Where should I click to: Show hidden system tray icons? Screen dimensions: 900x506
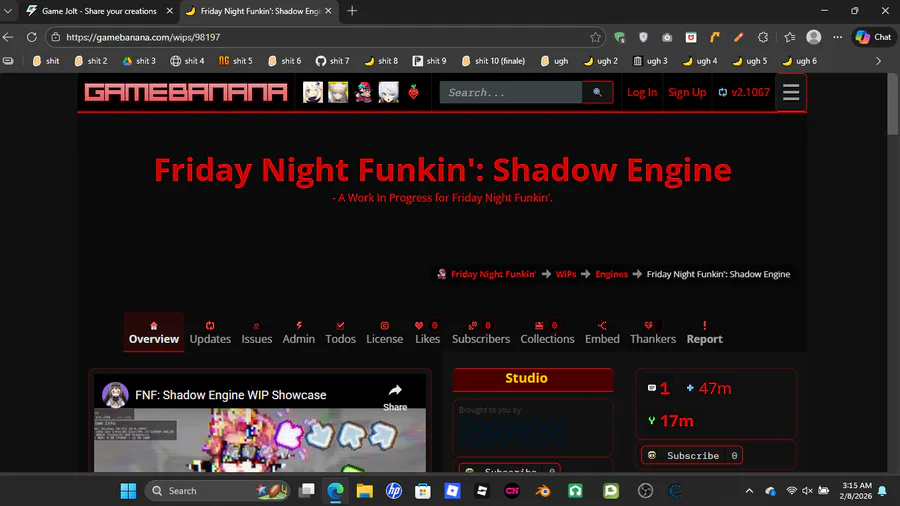pyautogui.click(x=749, y=491)
